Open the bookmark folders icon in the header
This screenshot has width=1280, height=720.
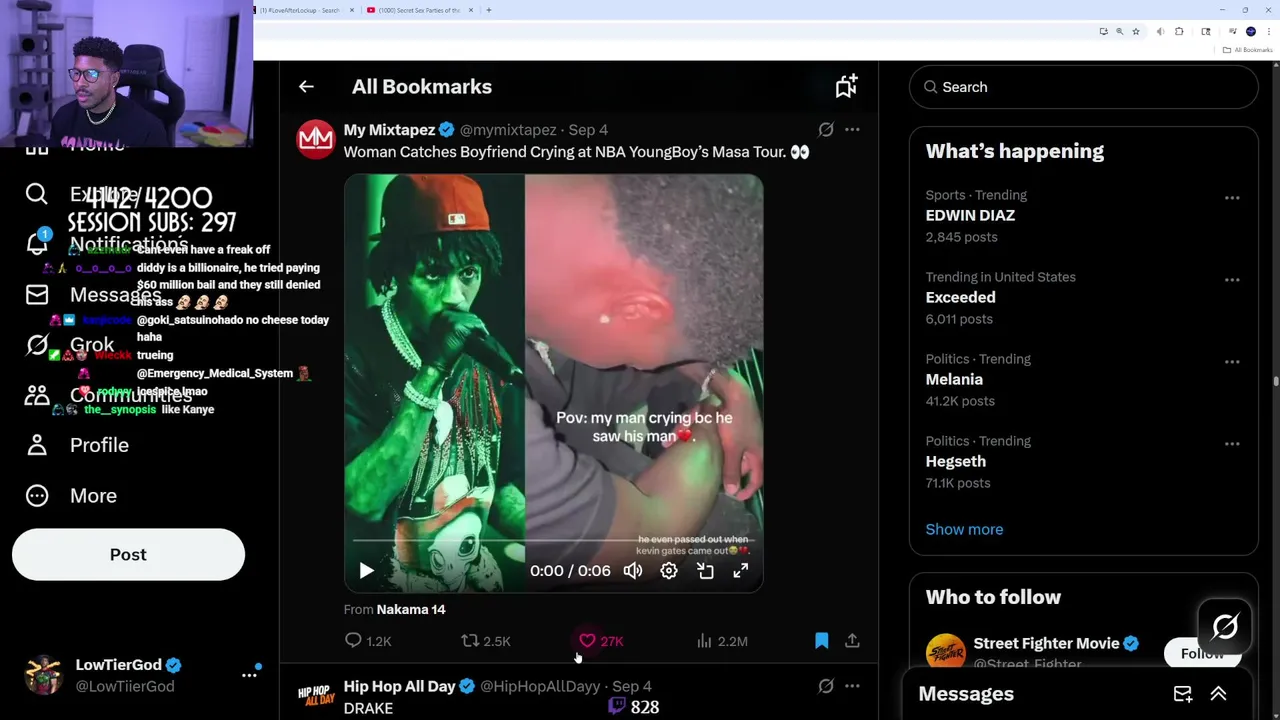[846, 86]
